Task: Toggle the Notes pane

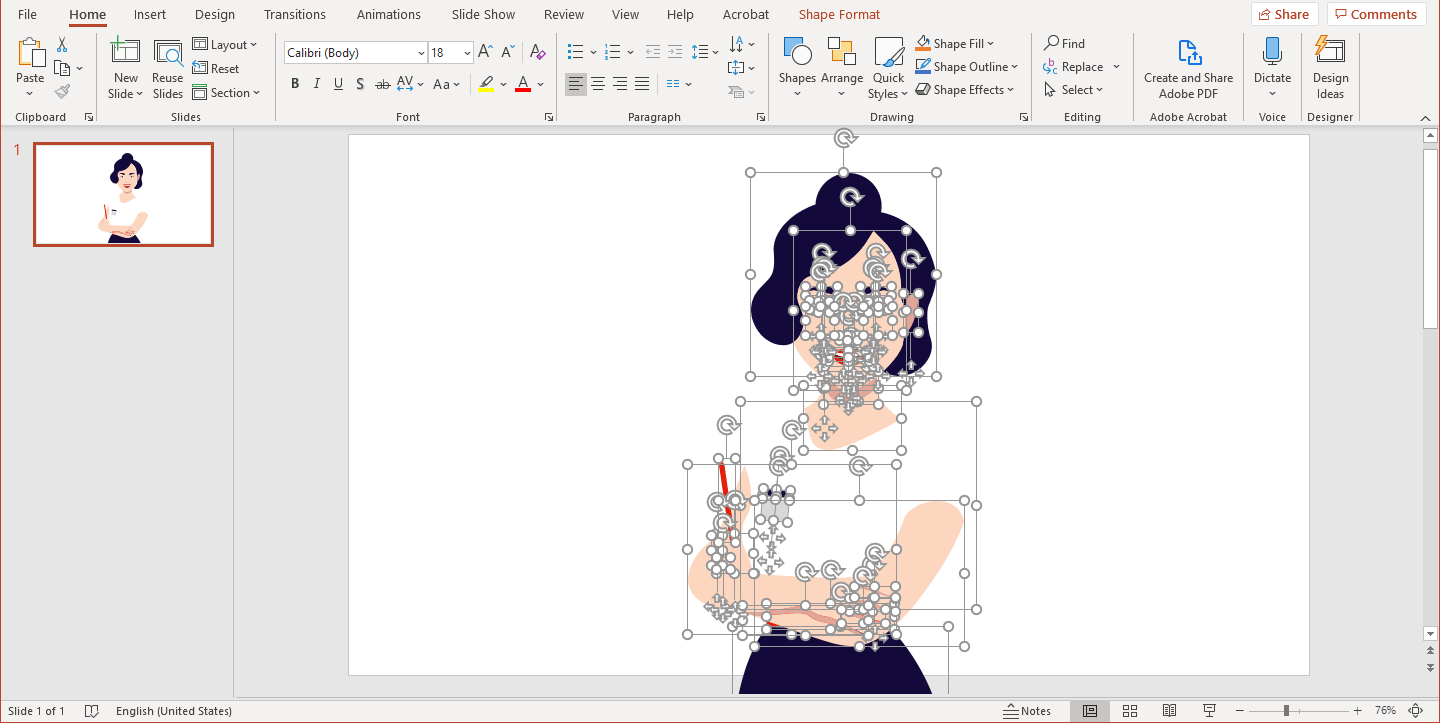Action: 1028,710
